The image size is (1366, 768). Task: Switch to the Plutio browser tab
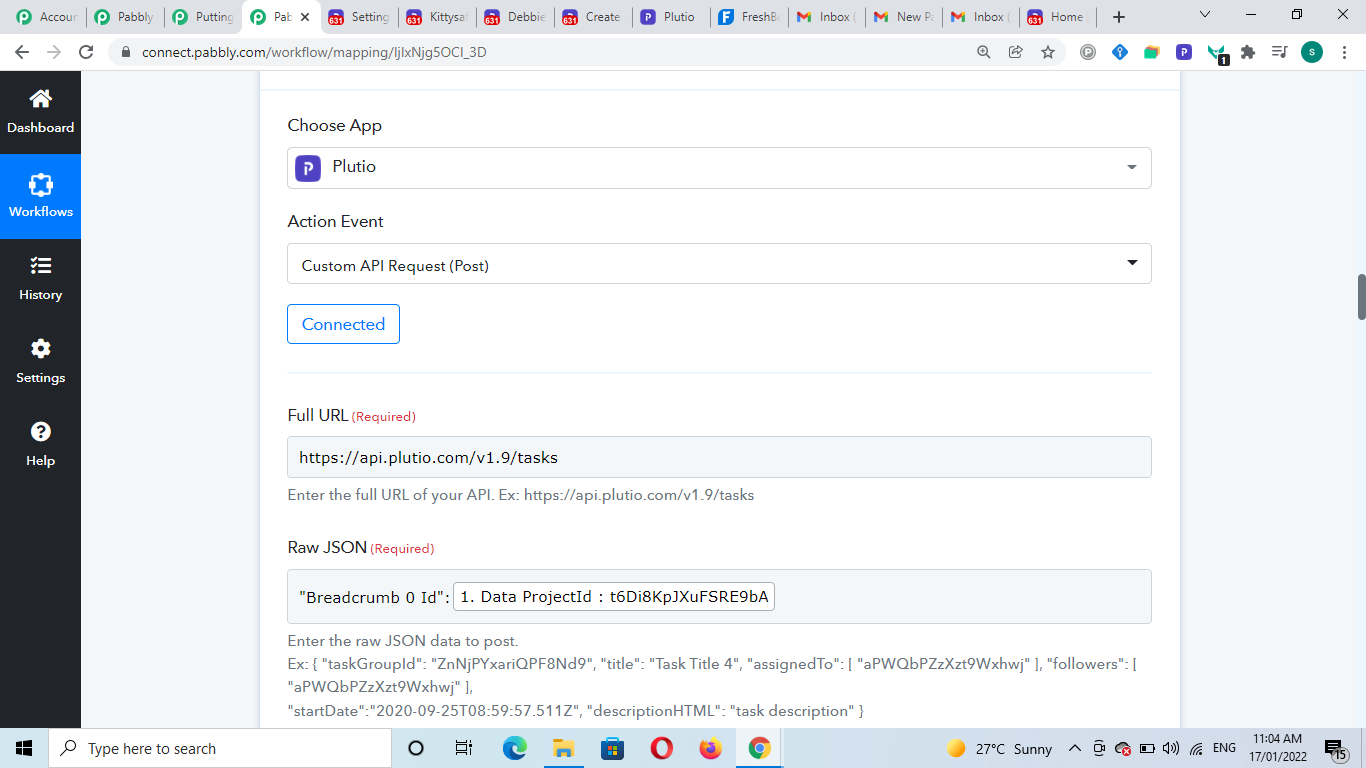(670, 17)
